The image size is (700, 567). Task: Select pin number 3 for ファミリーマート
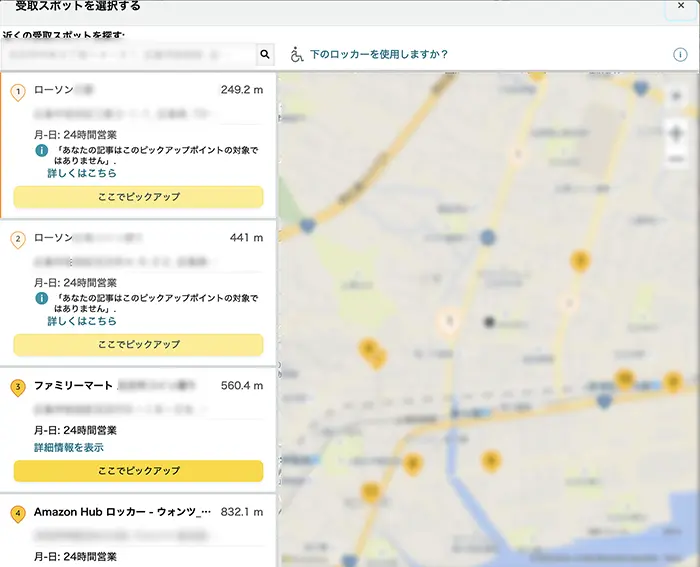(x=18, y=388)
